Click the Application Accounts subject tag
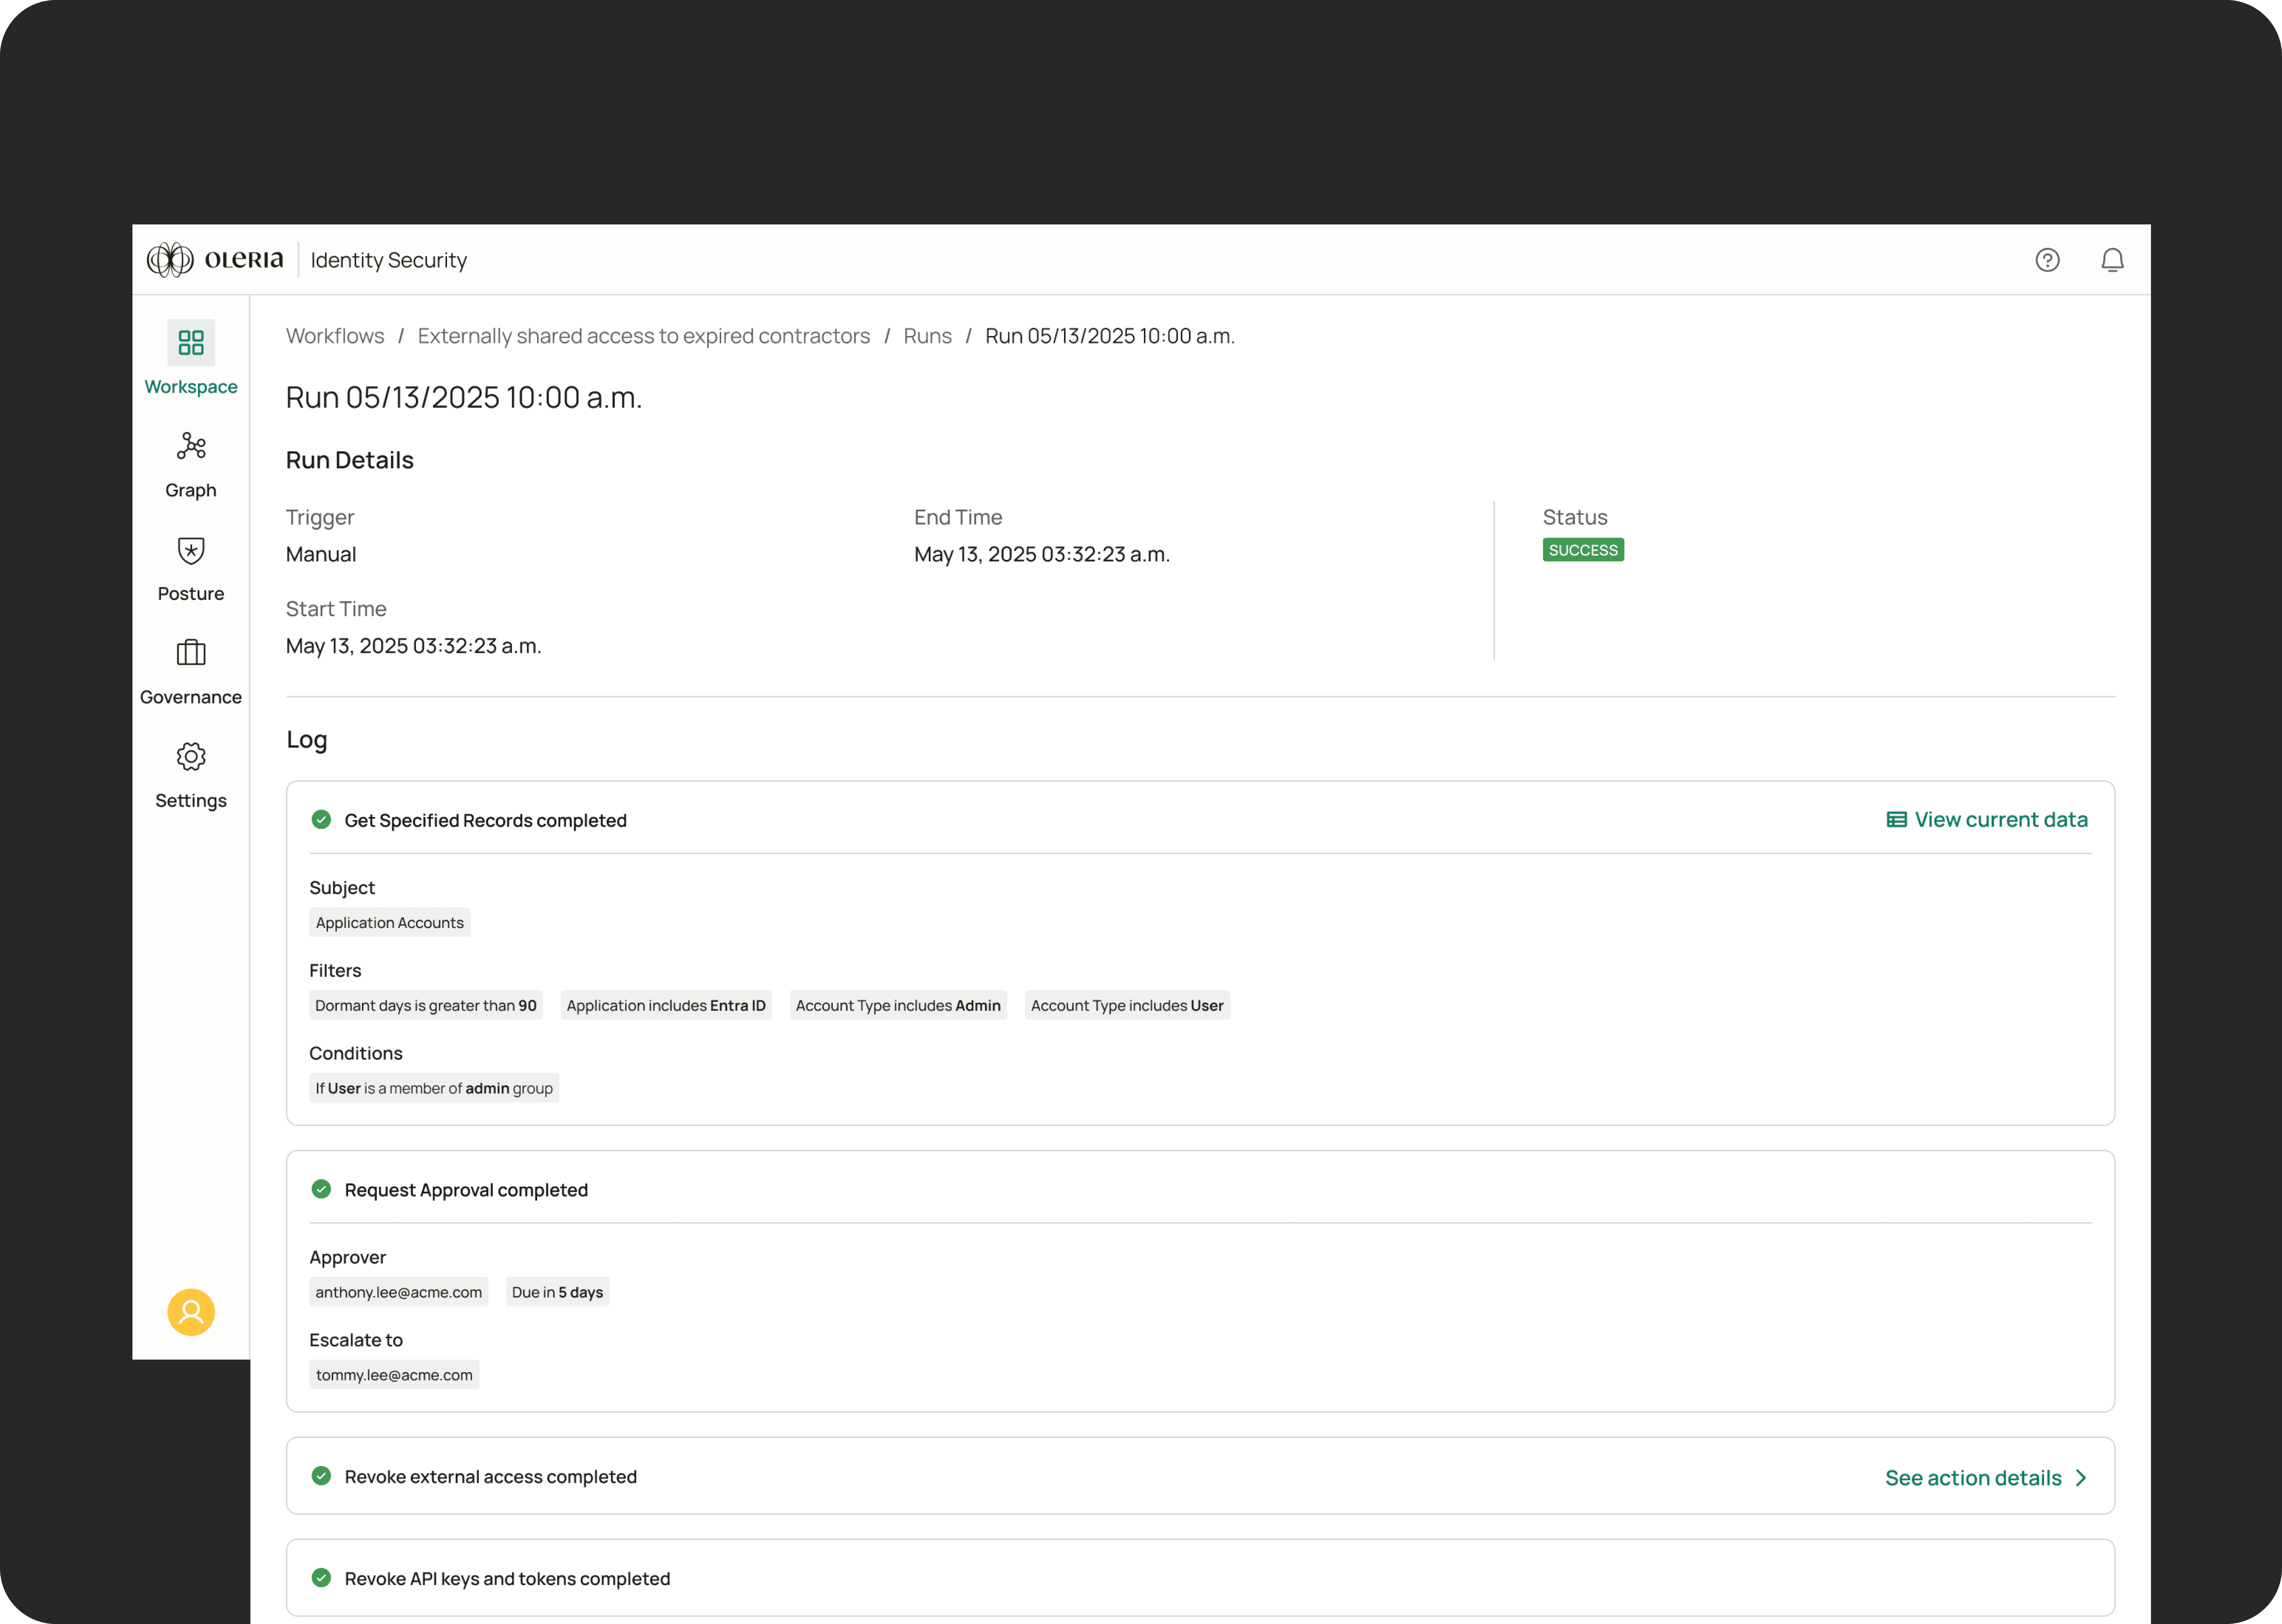The image size is (2282, 1624). [389, 923]
